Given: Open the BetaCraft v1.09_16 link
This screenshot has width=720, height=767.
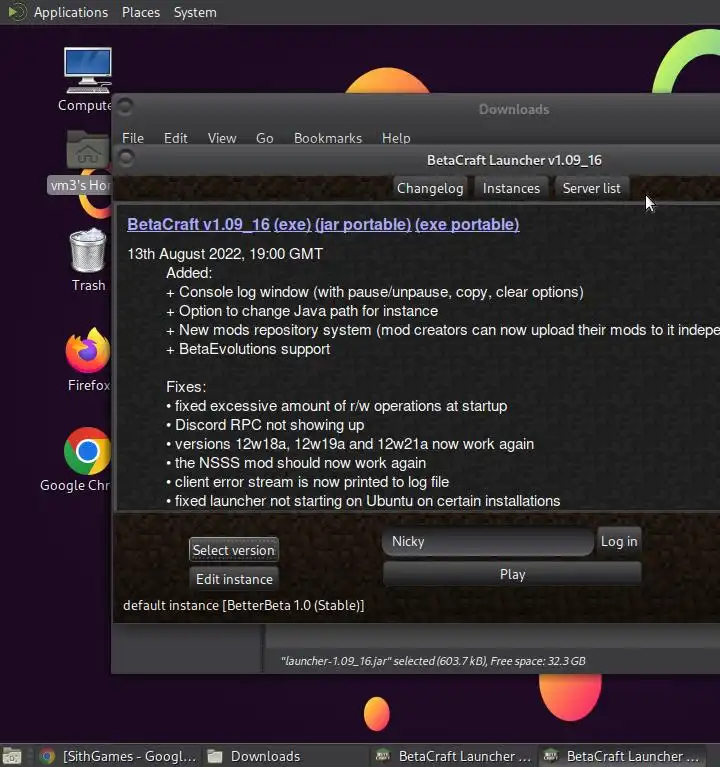Looking at the screenshot, I should [199, 225].
